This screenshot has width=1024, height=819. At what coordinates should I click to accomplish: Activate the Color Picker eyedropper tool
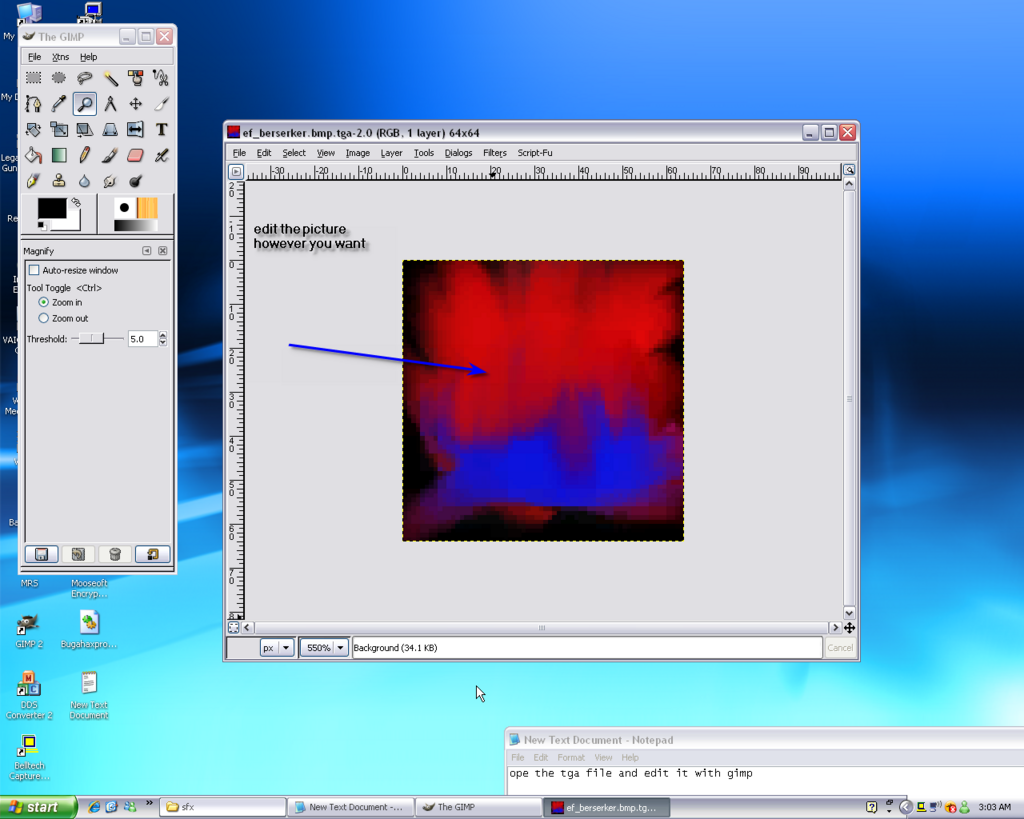(59, 103)
